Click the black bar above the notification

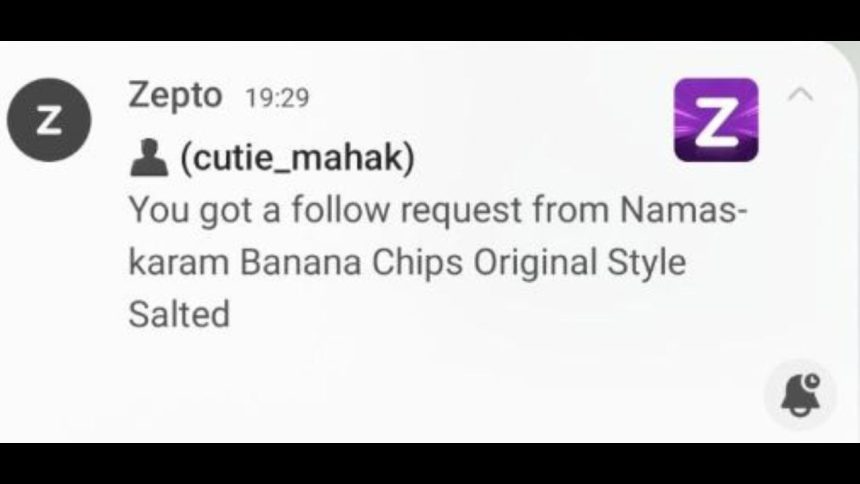click(x=430, y=20)
